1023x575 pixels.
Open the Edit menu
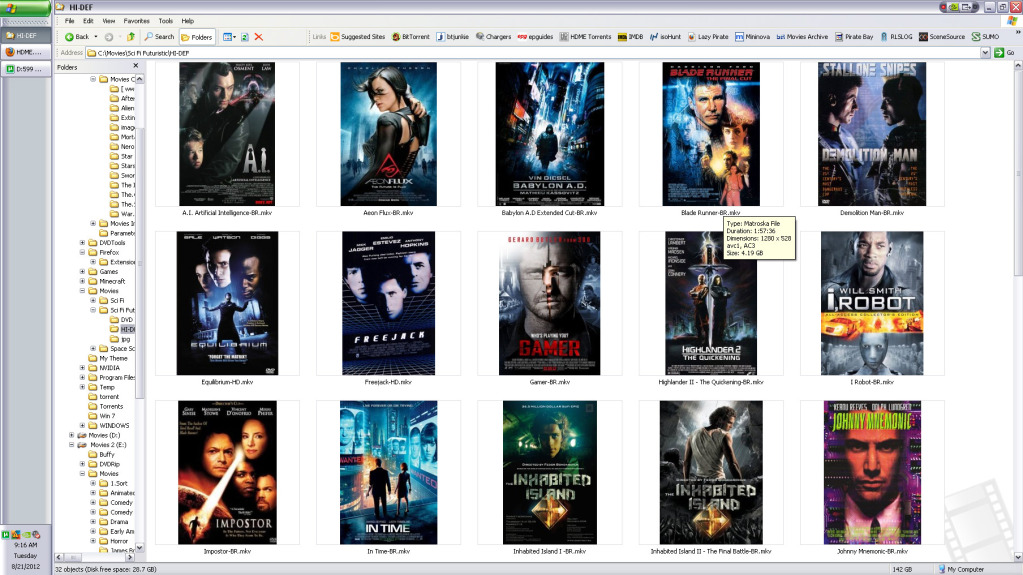pos(88,21)
